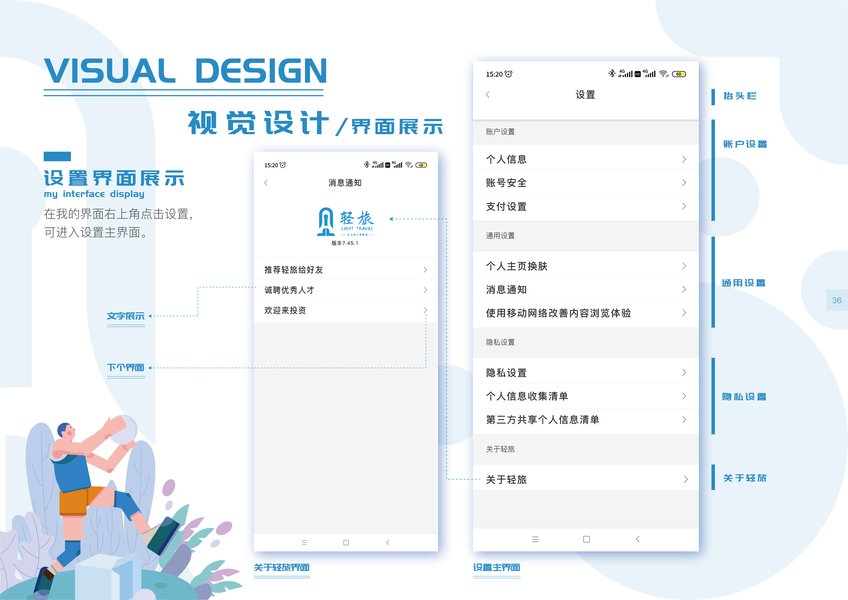Click 账户设置 section header in phone
Viewport: 848px width, 600px height.
[x=500, y=131]
